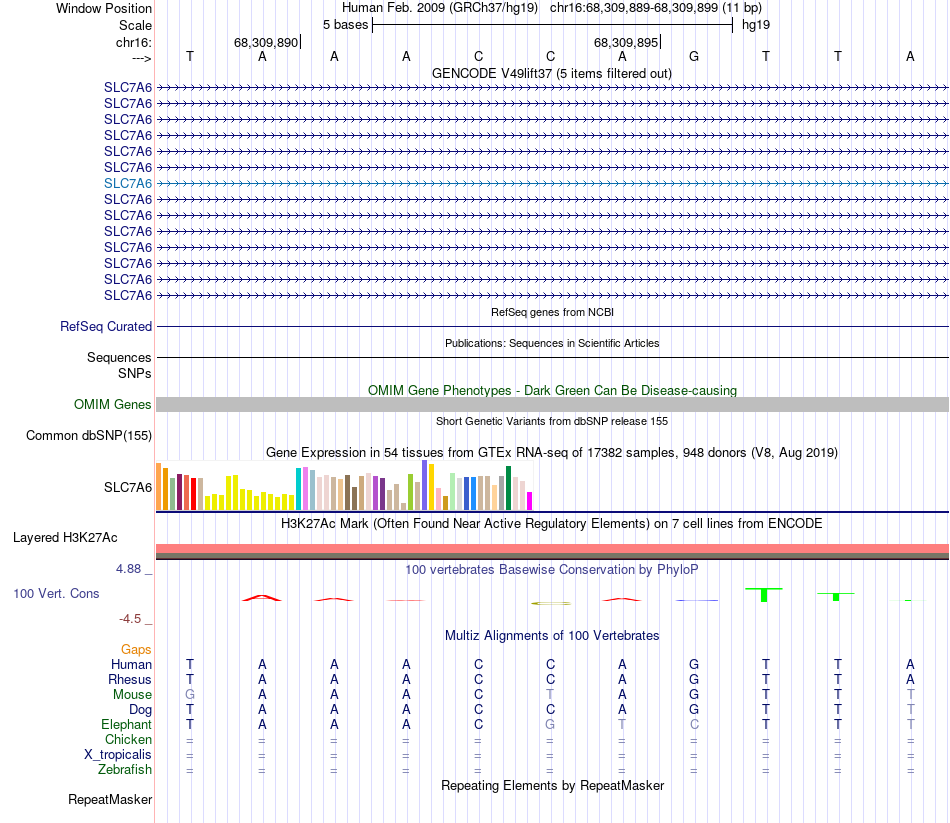This screenshot has width=950, height=823.
Task: Click the PhyloP Basewise Conservation title
Action: (x=552, y=570)
